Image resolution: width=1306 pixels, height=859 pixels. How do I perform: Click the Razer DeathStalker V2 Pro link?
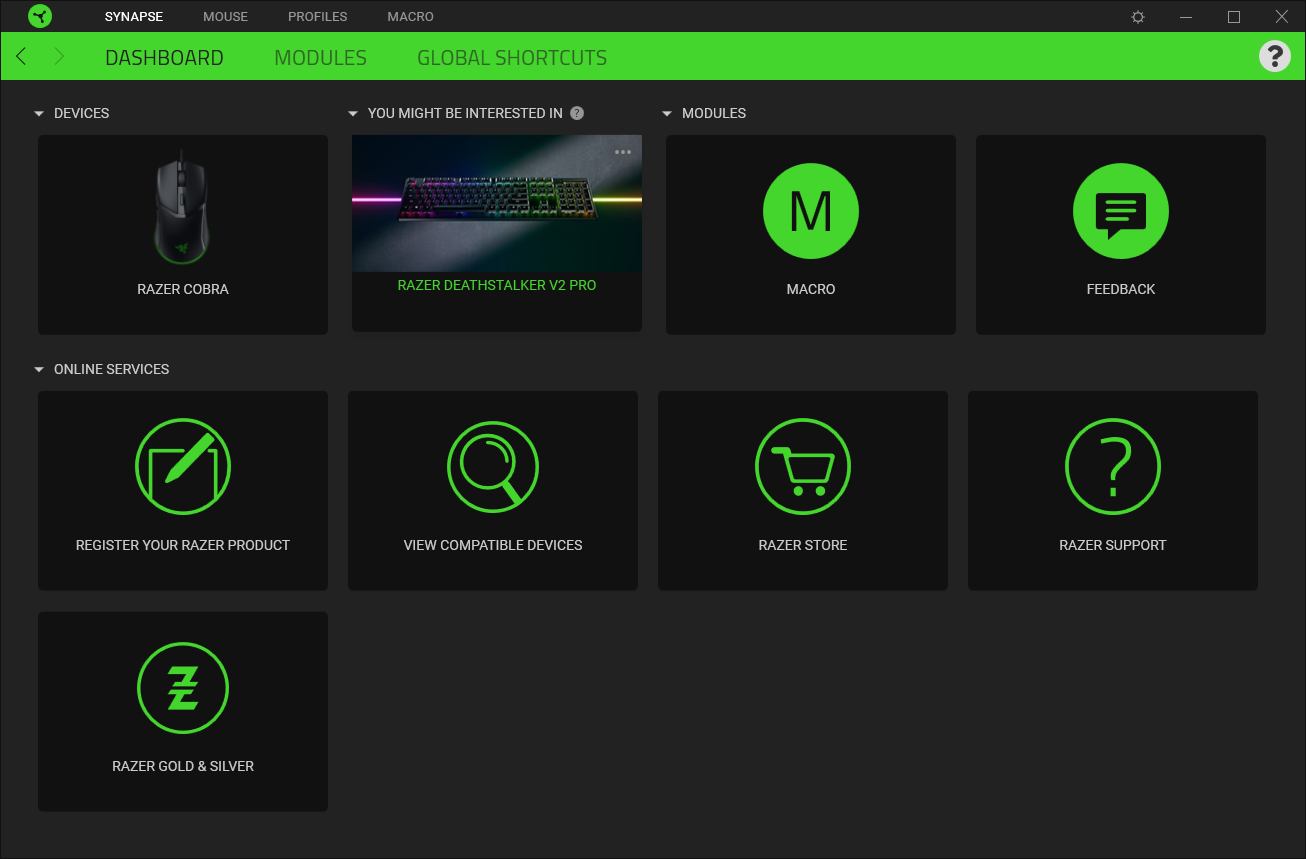tap(497, 285)
